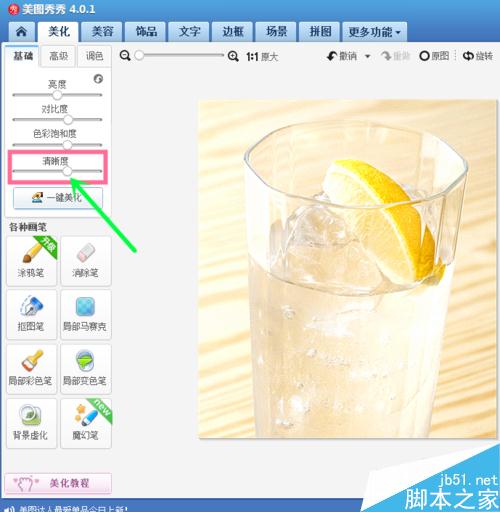
Task: Switch to the 饰品 tab
Action: (x=146, y=32)
